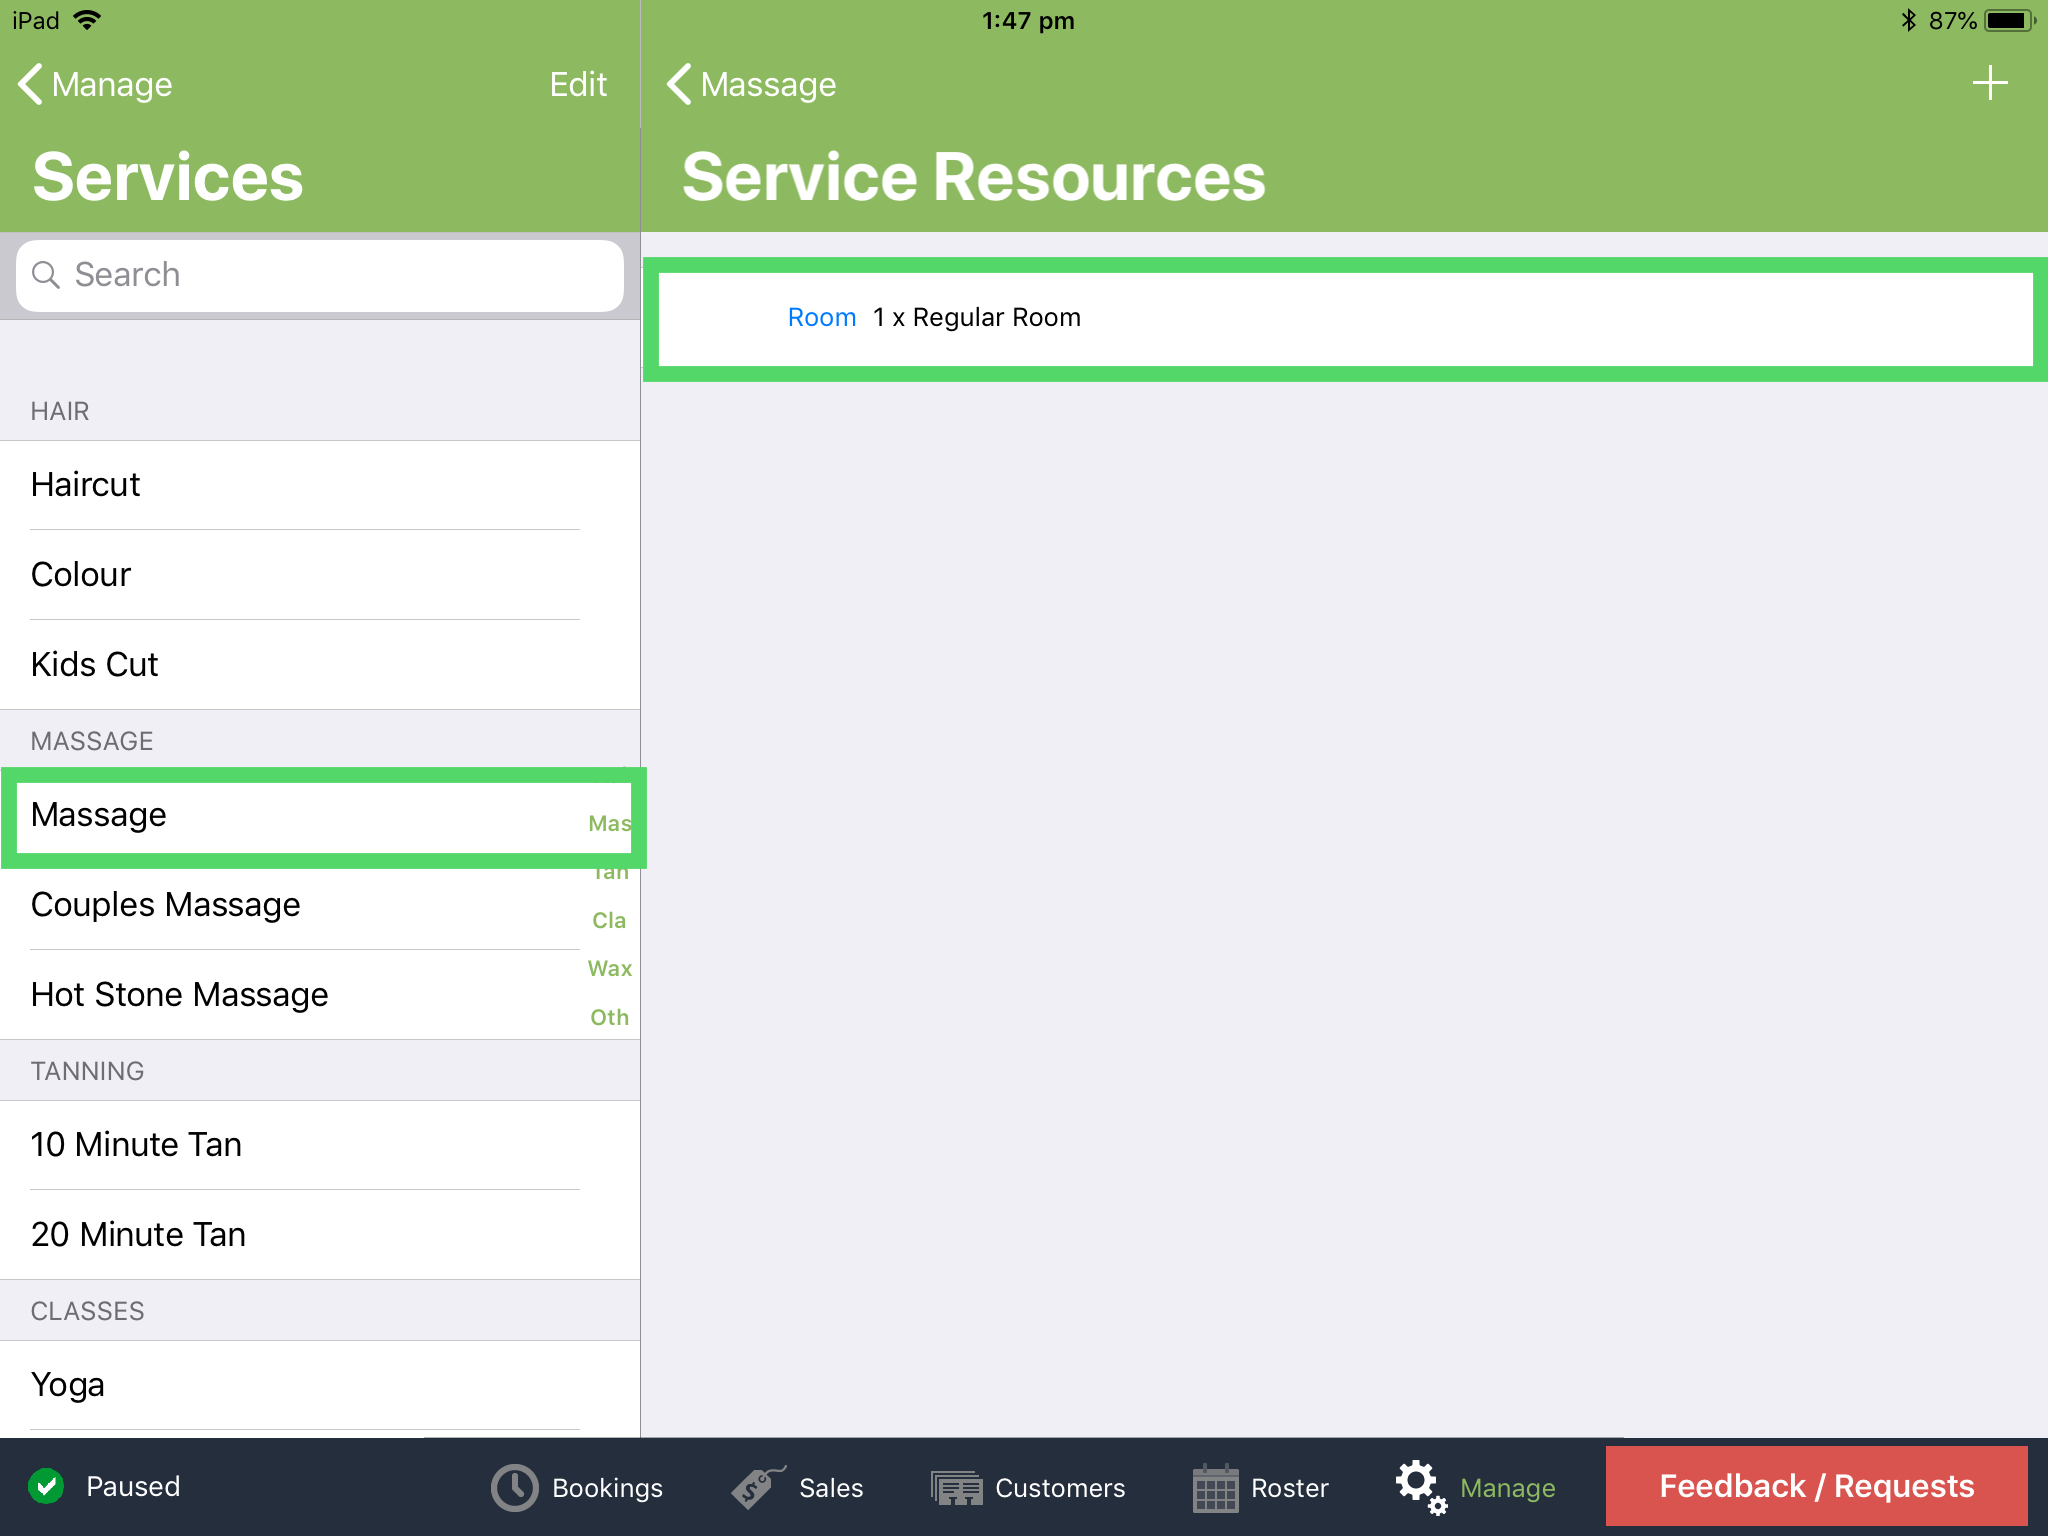Toggle the Paused status indicator

click(x=131, y=1486)
